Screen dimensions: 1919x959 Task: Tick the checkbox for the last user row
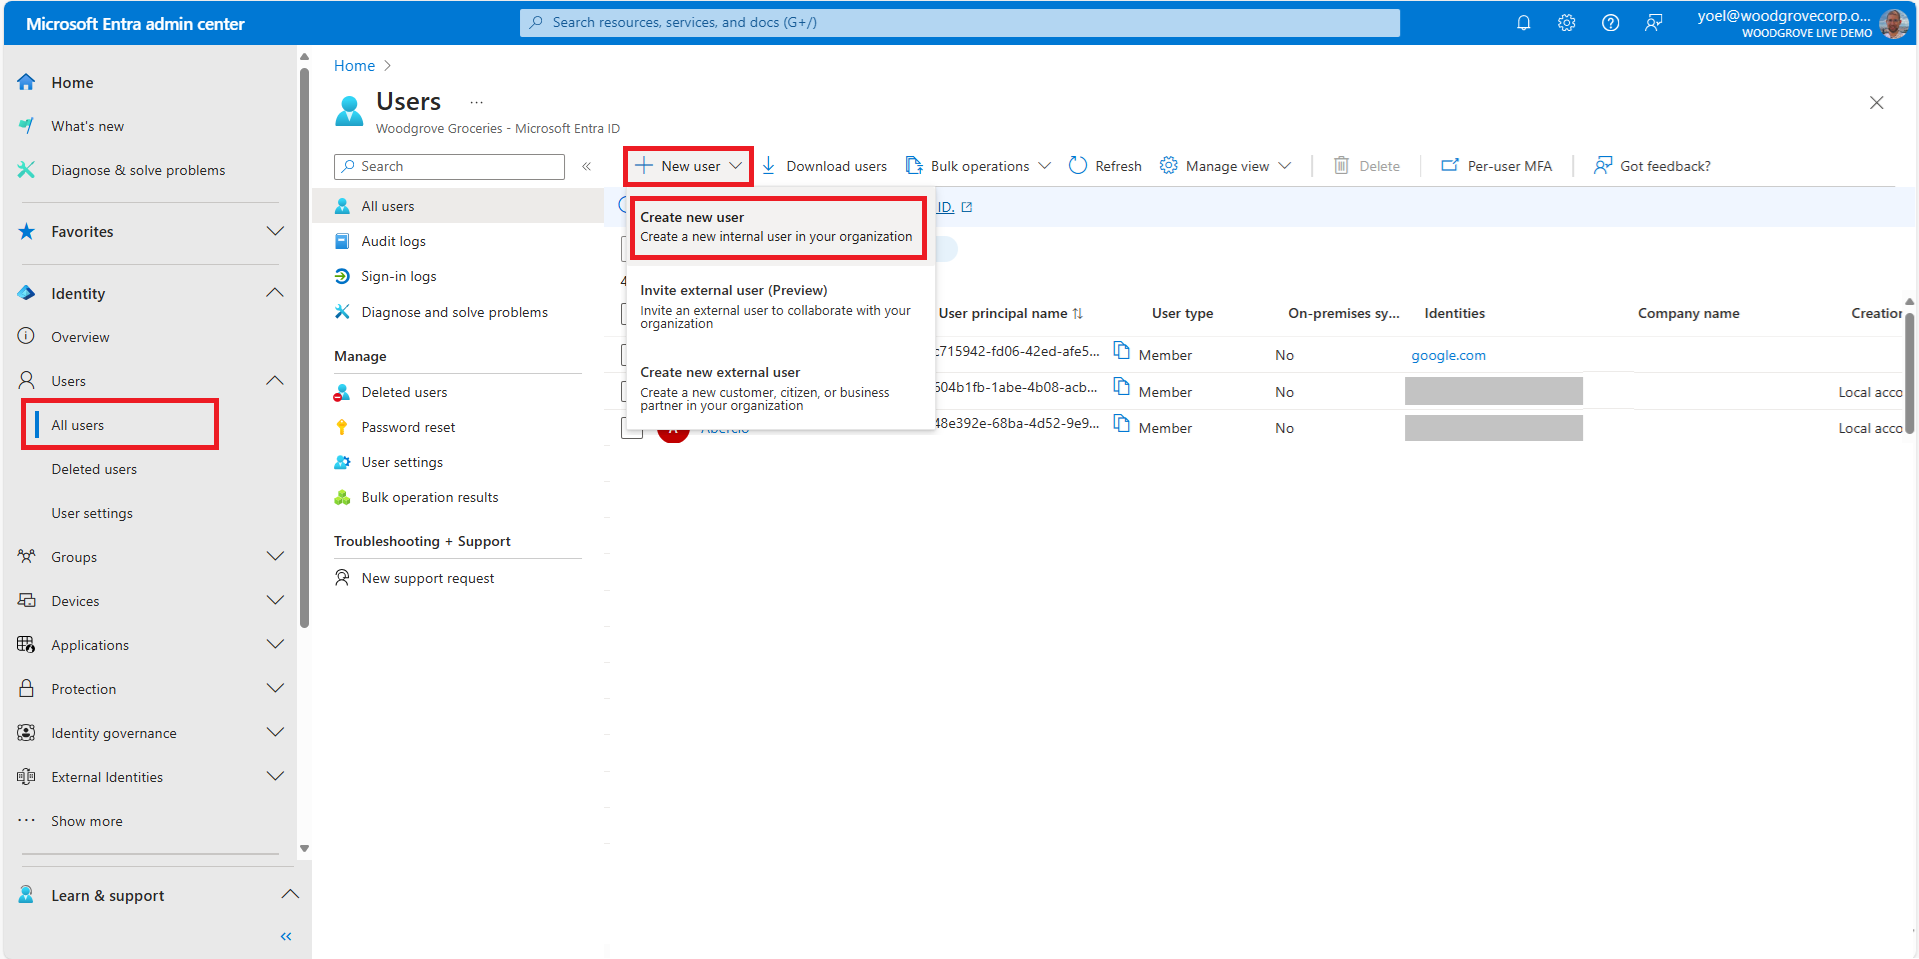click(x=630, y=429)
